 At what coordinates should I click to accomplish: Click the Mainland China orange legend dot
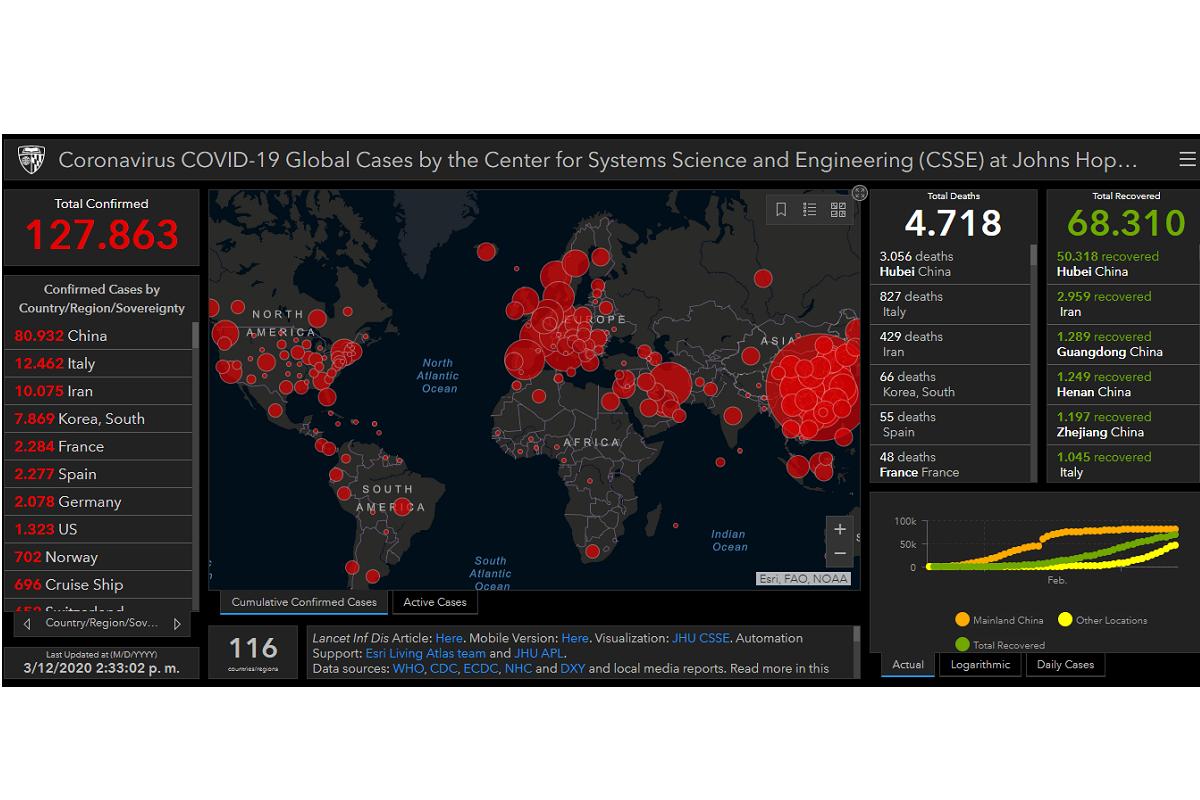(962, 620)
